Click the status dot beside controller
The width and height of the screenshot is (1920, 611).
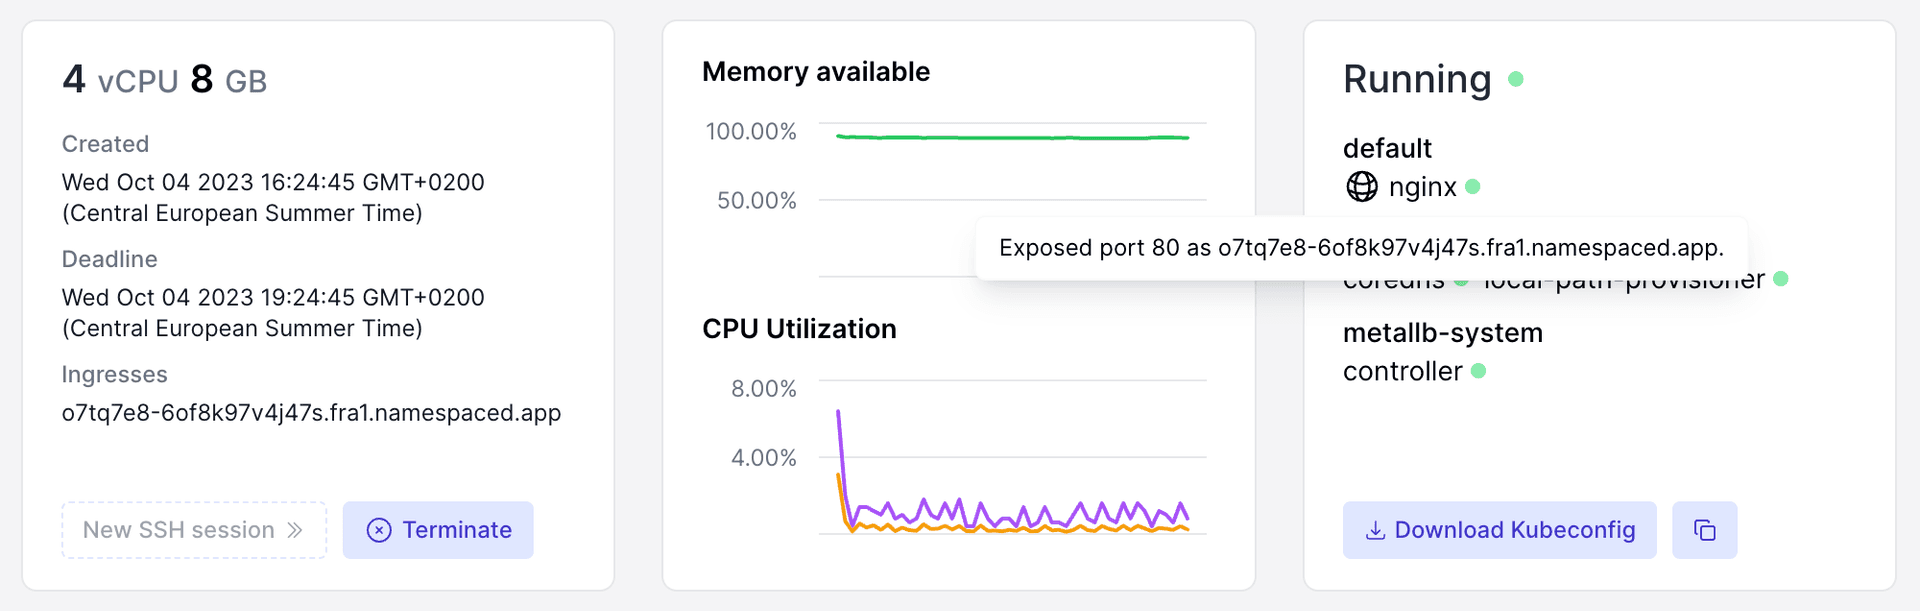tap(1478, 371)
